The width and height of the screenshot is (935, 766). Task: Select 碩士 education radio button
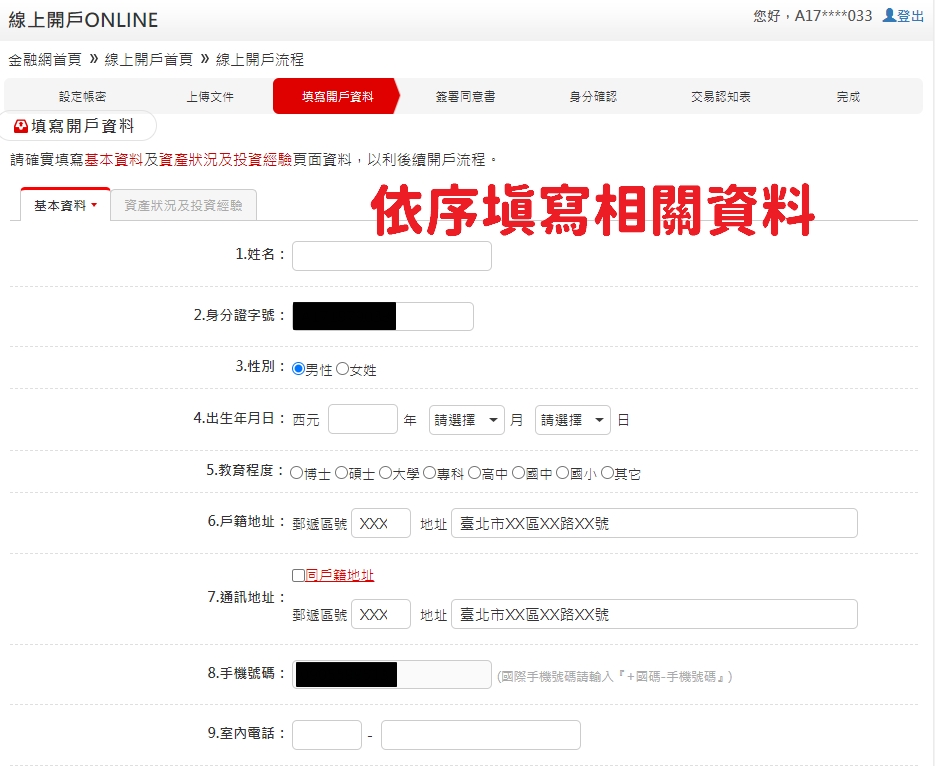pyautogui.click(x=341, y=473)
